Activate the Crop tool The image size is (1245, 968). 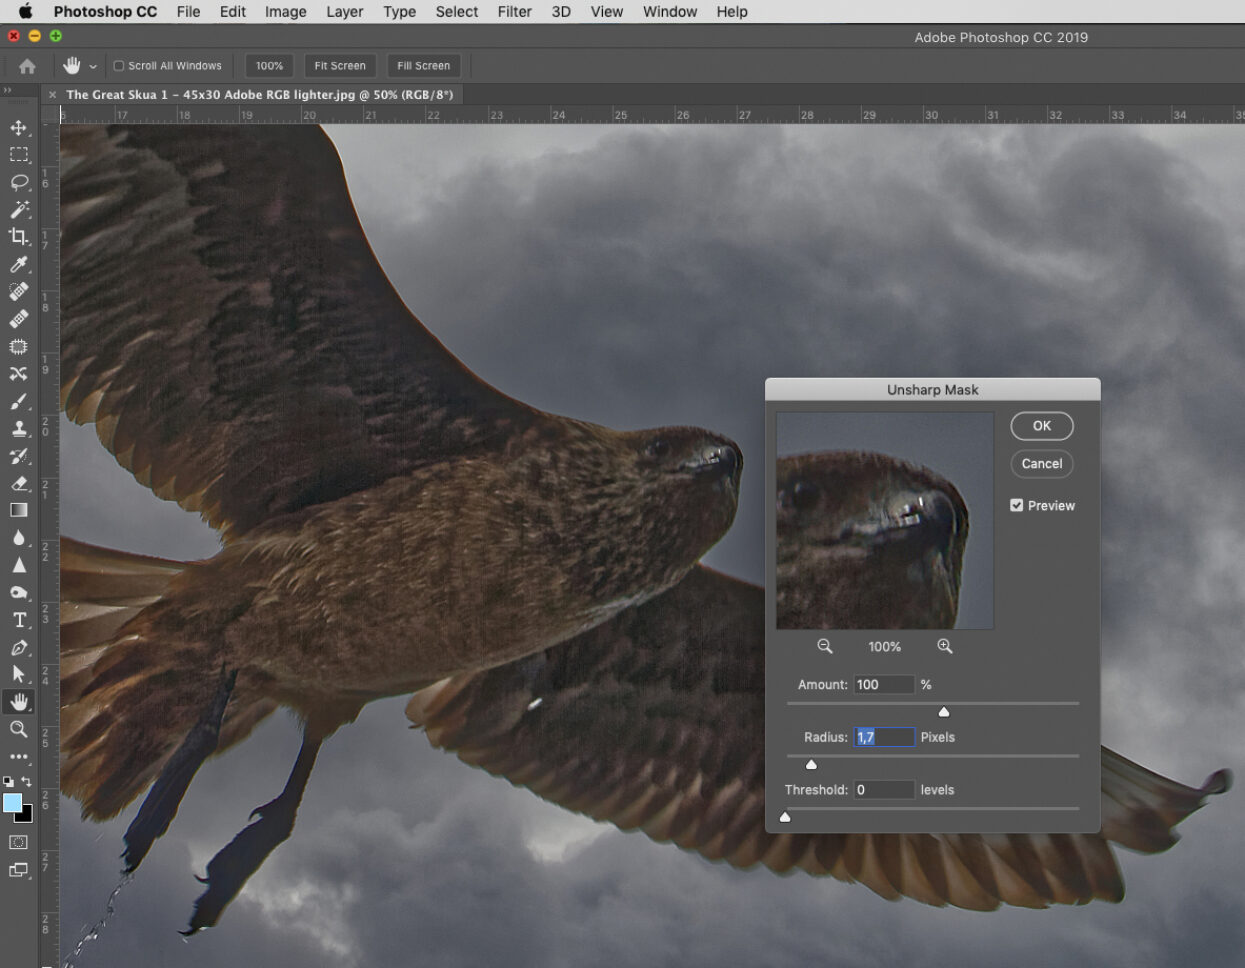(x=19, y=237)
